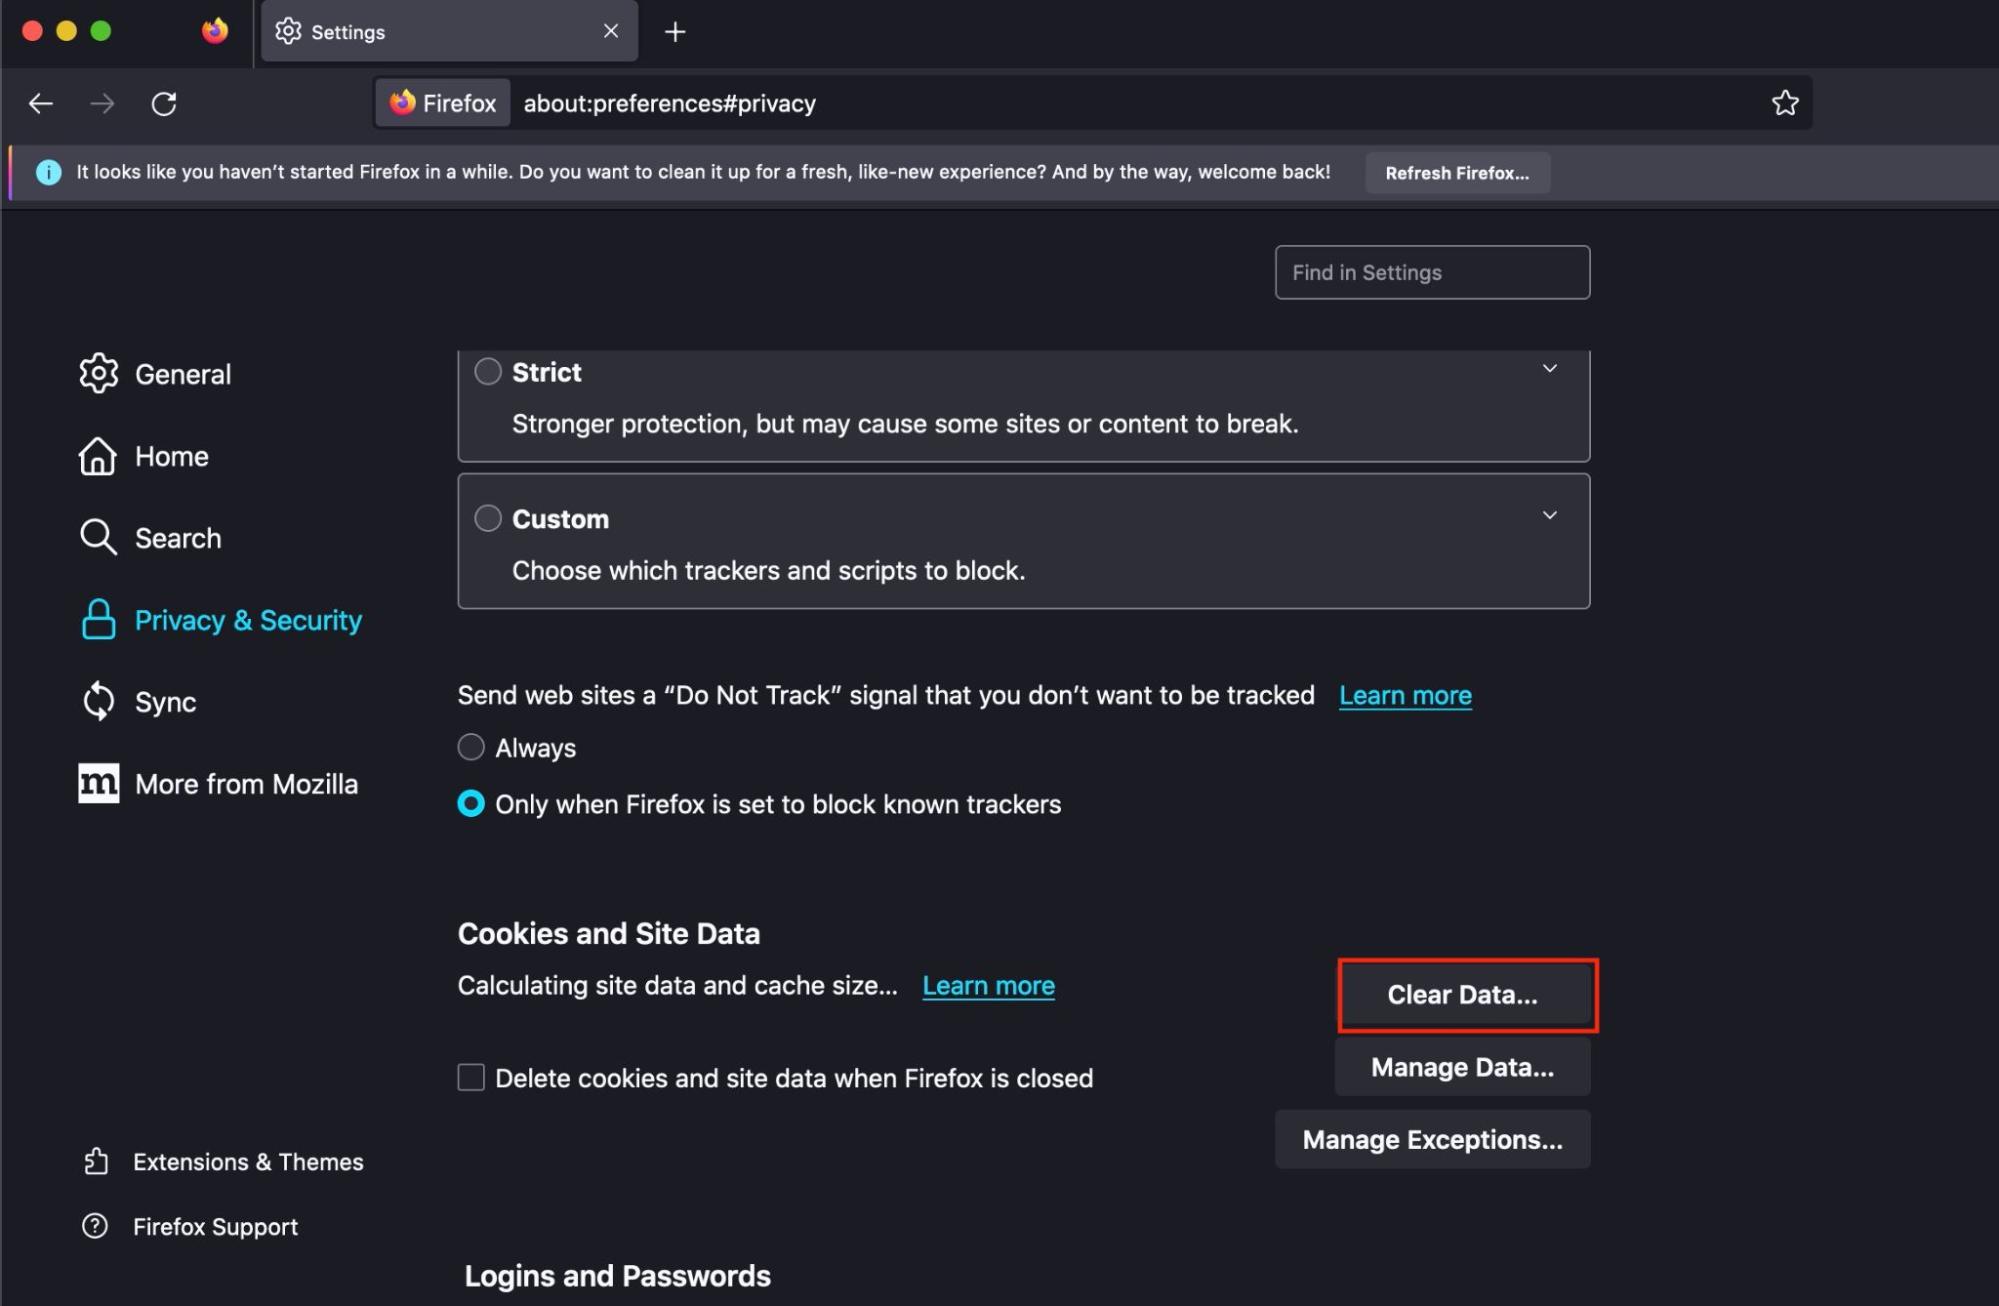Enable Delete cookies when Firefox is closed
1999x1306 pixels.
point(471,1077)
